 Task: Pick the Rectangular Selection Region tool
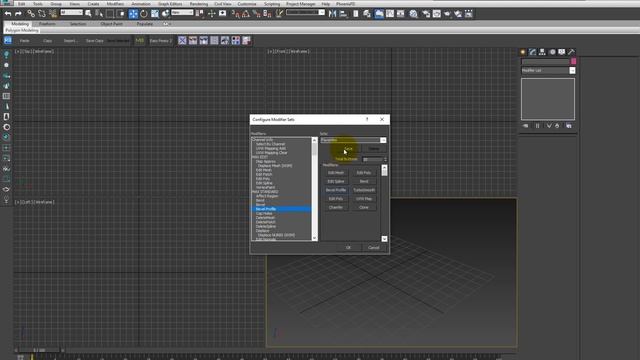(x=110, y=14)
